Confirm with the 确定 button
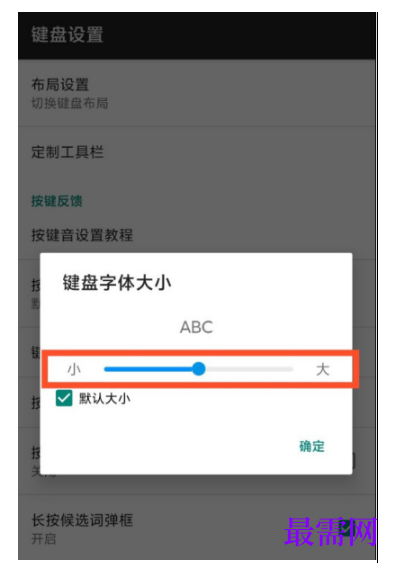396x563 pixels. coord(312,446)
